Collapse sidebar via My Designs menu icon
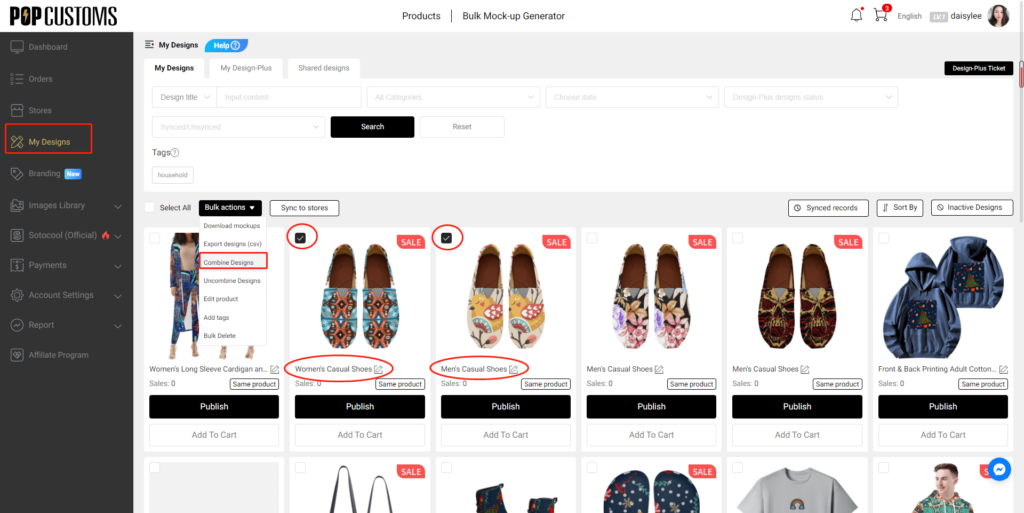 149,45
